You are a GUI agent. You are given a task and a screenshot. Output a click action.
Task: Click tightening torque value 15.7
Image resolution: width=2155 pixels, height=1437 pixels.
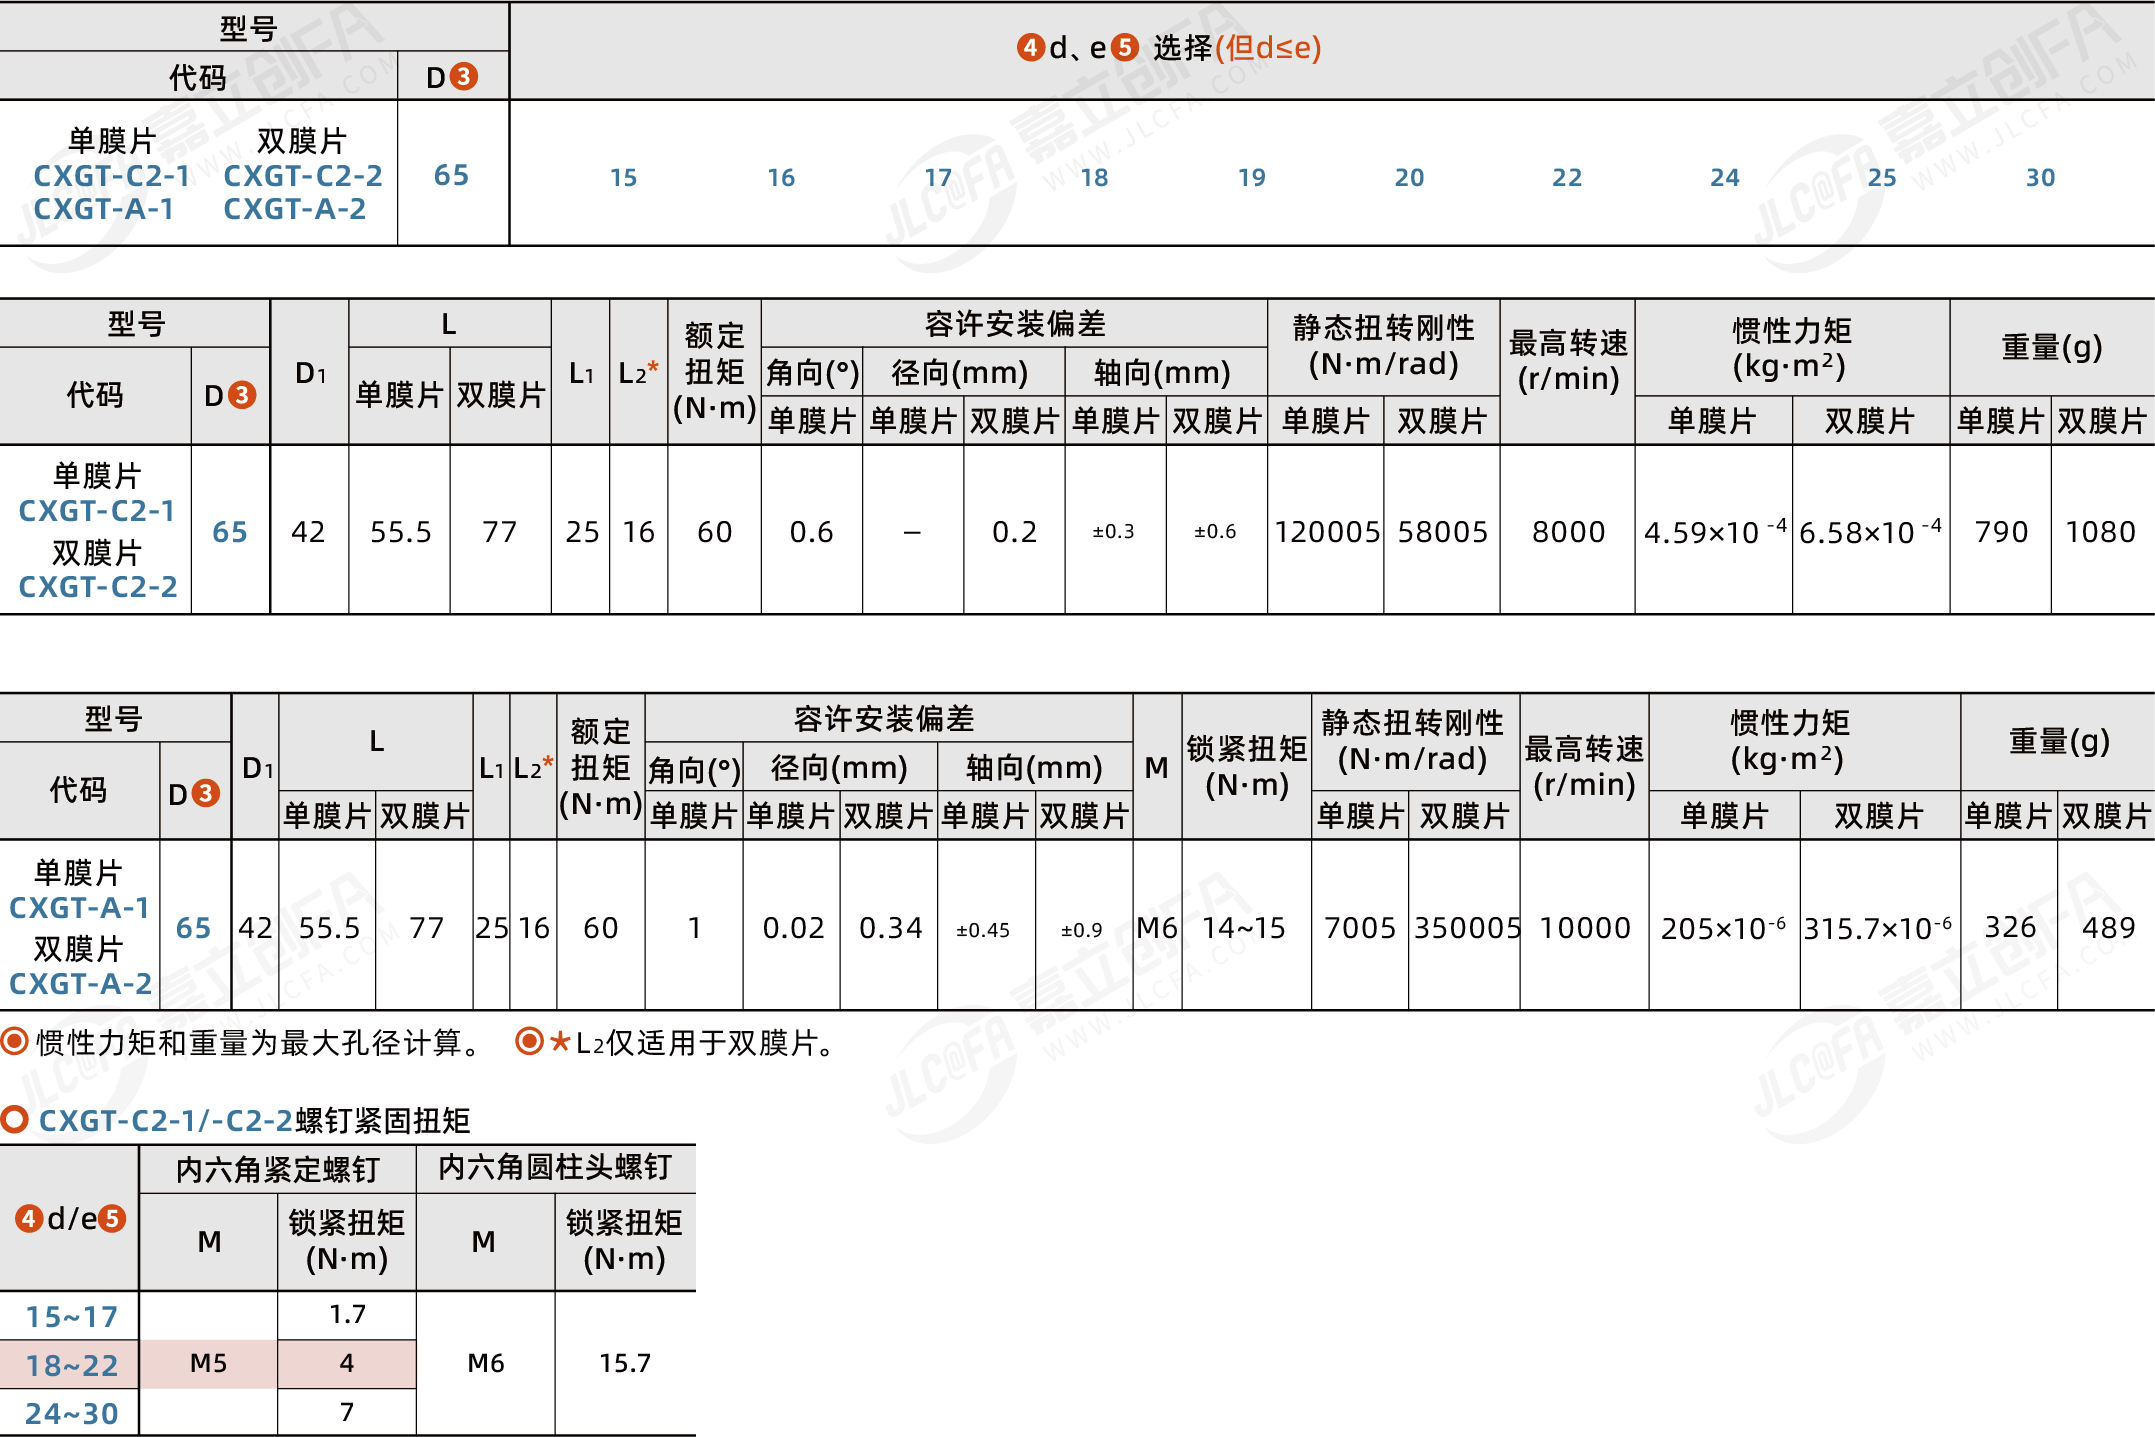point(625,1363)
